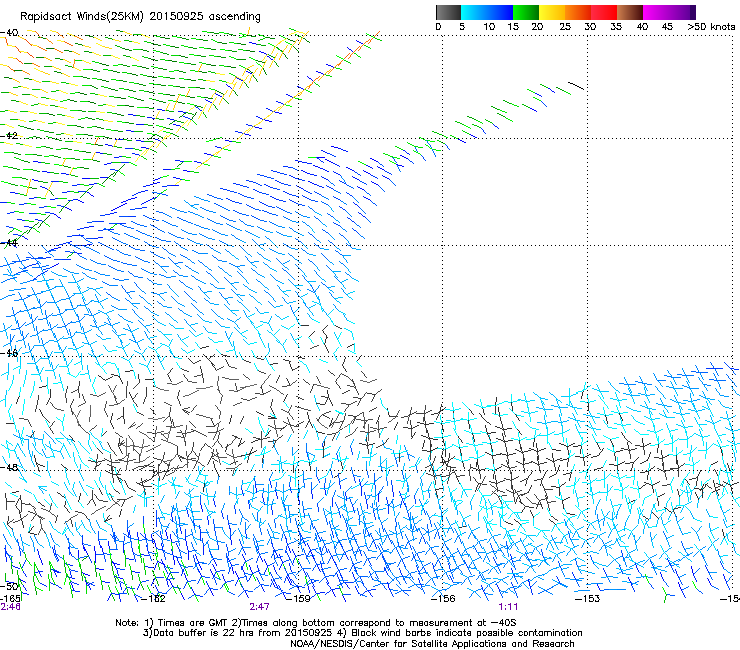The height and width of the screenshot is (650, 740).
Task: Click the gray 0-5 knots legend color
Action: coord(448,12)
